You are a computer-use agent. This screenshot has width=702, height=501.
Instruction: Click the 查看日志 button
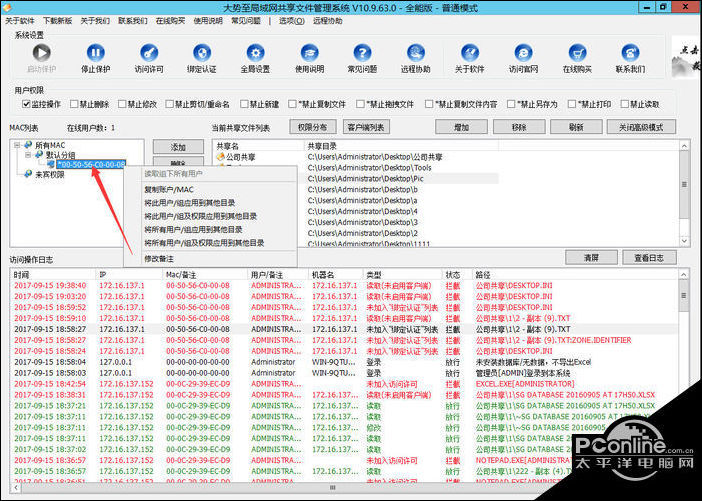pos(649,257)
